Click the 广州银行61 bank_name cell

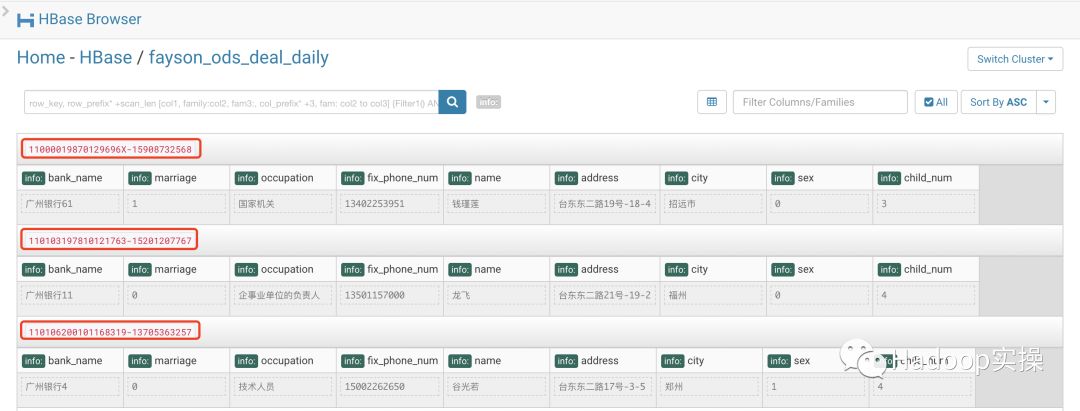[70, 204]
